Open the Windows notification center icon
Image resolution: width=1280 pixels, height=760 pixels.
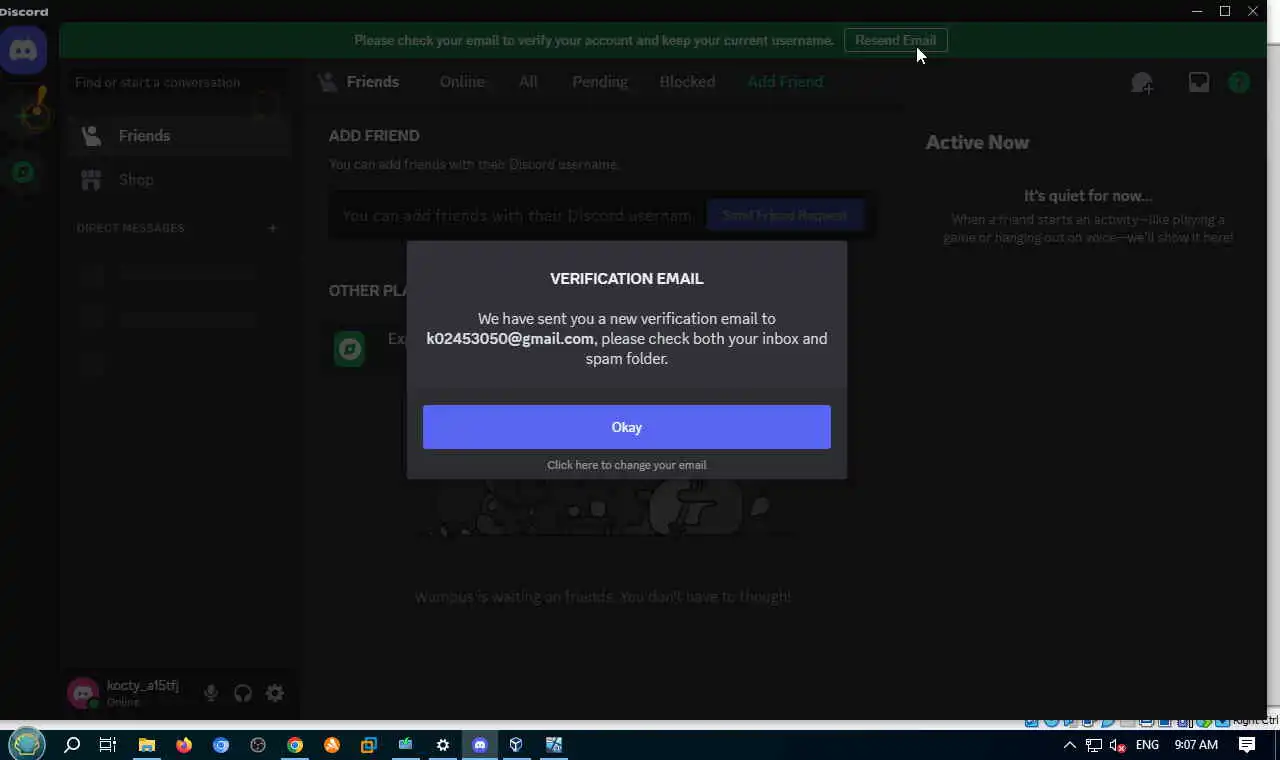pyautogui.click(x=1247, y=745)
